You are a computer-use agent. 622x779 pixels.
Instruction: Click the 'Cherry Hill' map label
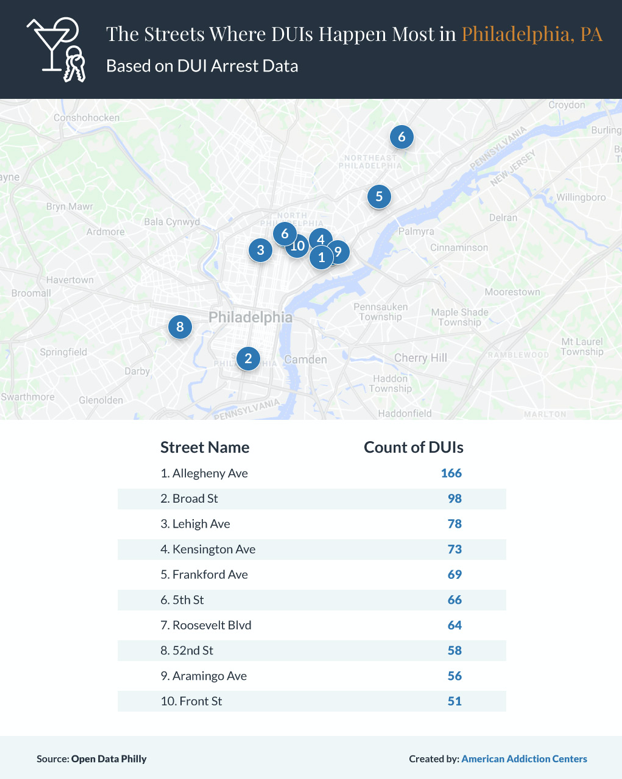(420, 358)
